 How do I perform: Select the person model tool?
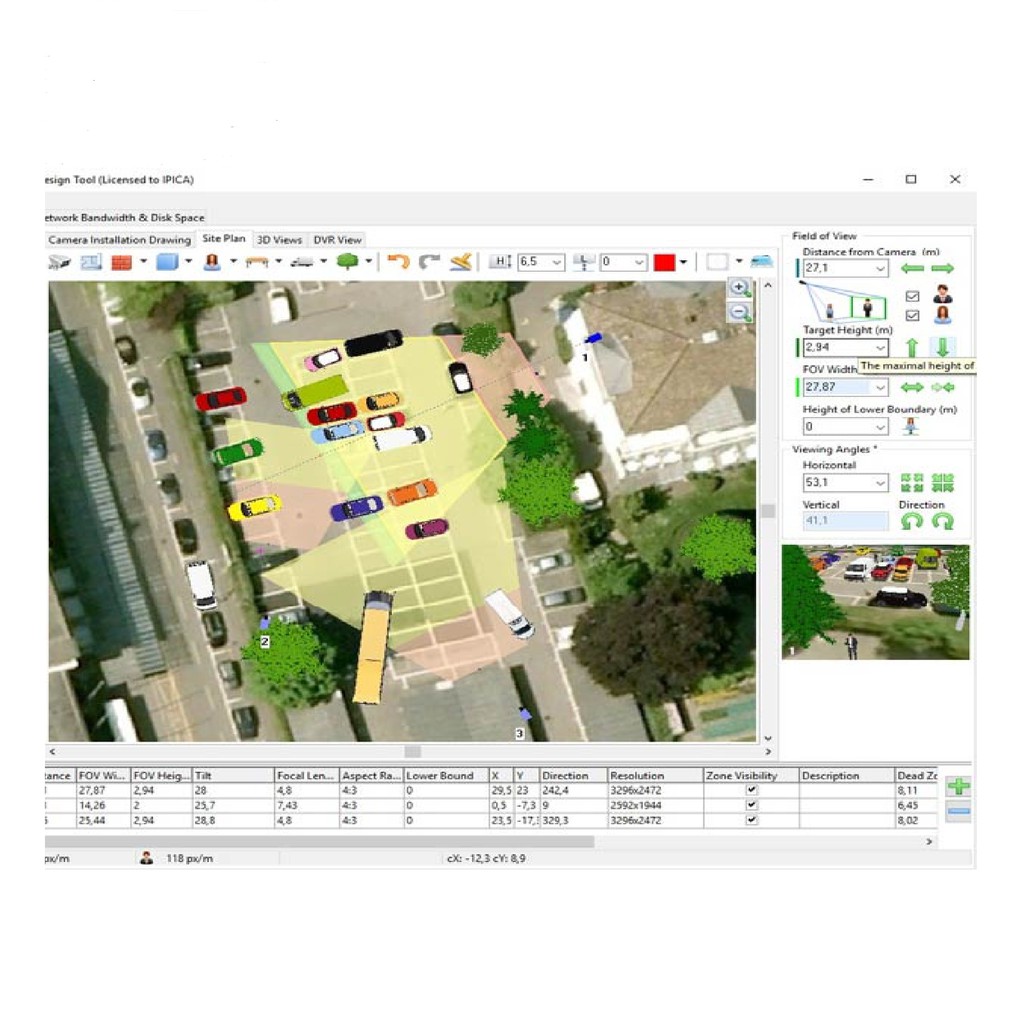pos(213,262)
